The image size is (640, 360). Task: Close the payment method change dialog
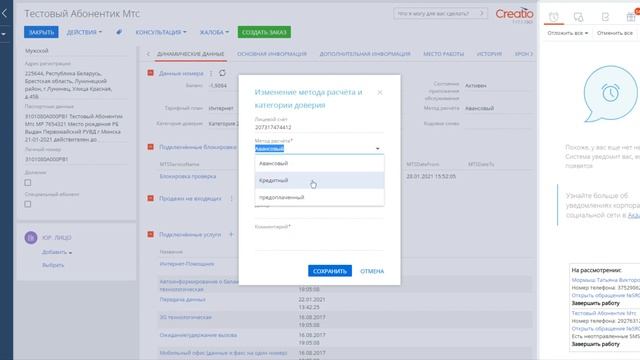[x=380, y=93]
